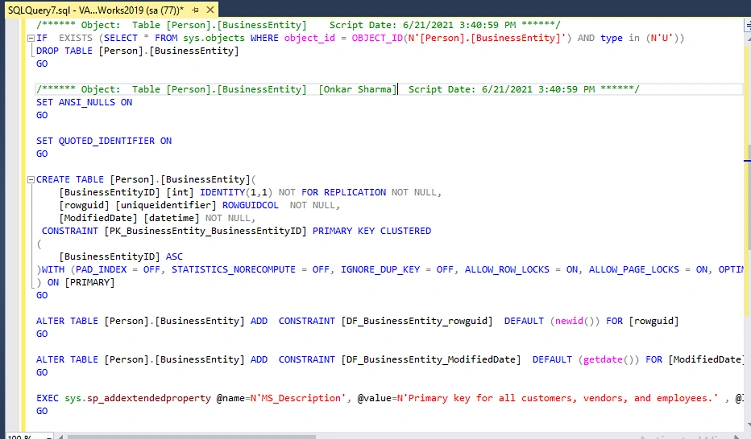Viewport: 751px width, 439px height.
Task: Click the sys.objects identifier
Action: (214, 38)
